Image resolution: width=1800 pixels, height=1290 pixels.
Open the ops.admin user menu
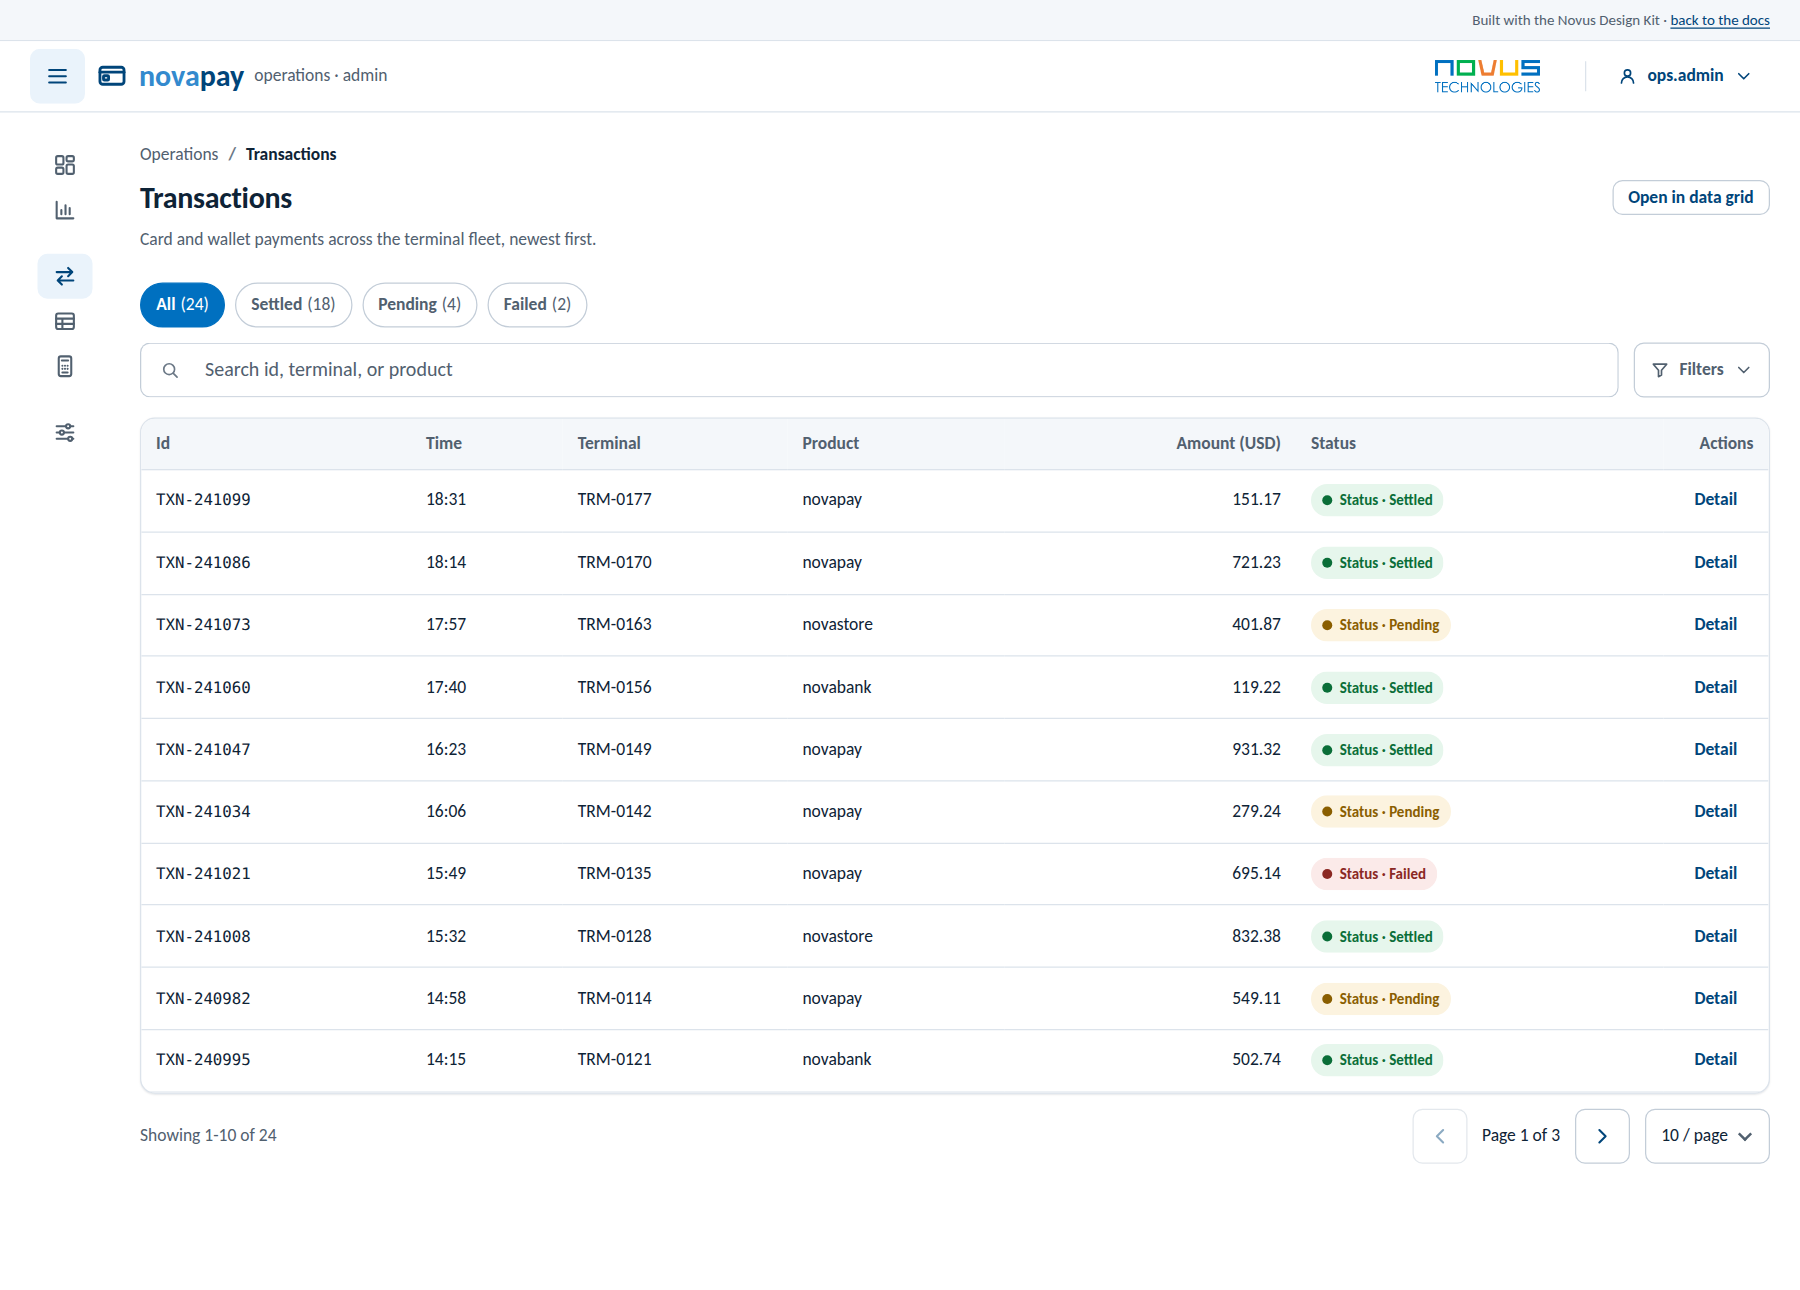[x=1685, y=76]
